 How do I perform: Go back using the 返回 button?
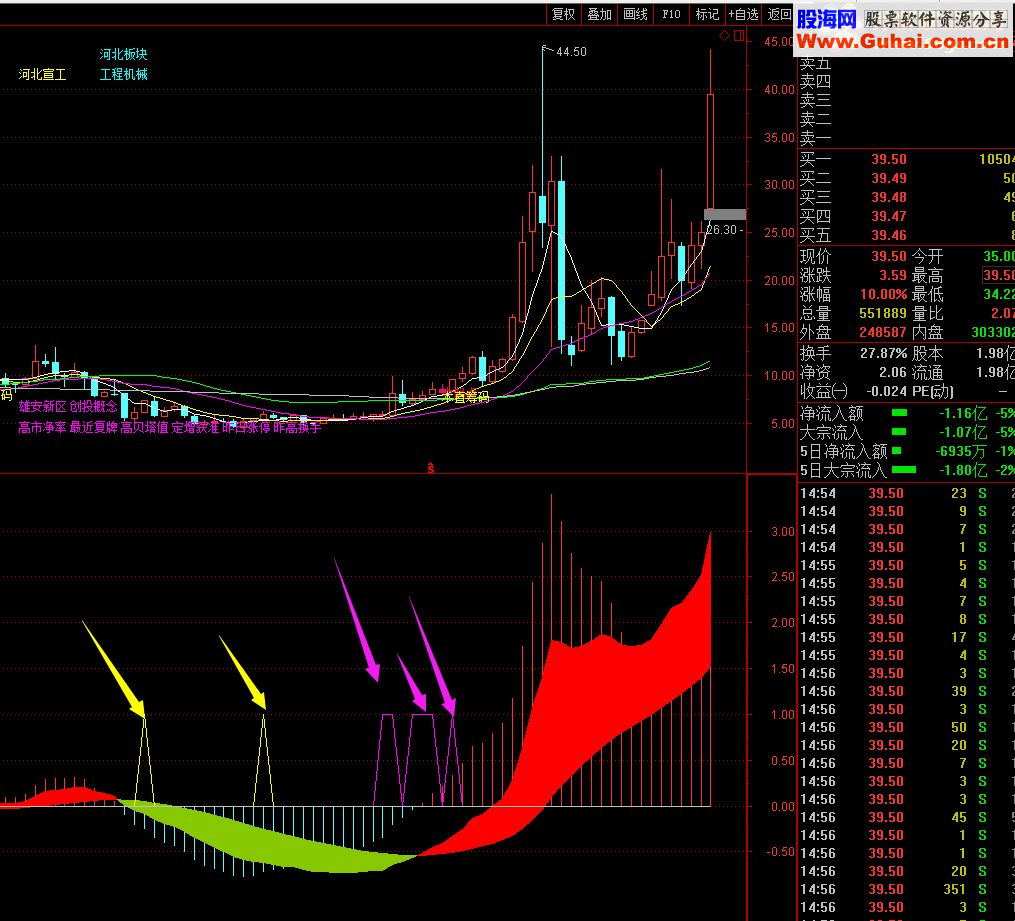pos(779,14)
